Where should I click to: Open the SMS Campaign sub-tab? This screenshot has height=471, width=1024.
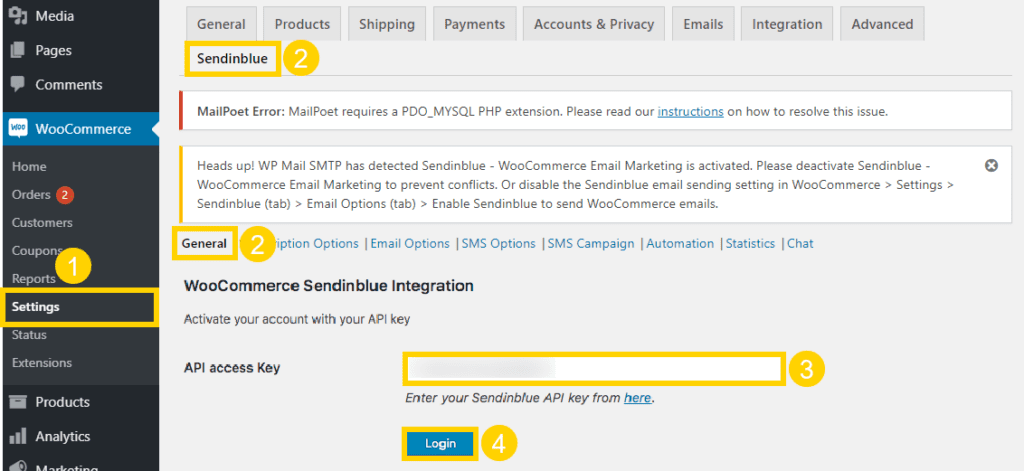click(591, 244)
